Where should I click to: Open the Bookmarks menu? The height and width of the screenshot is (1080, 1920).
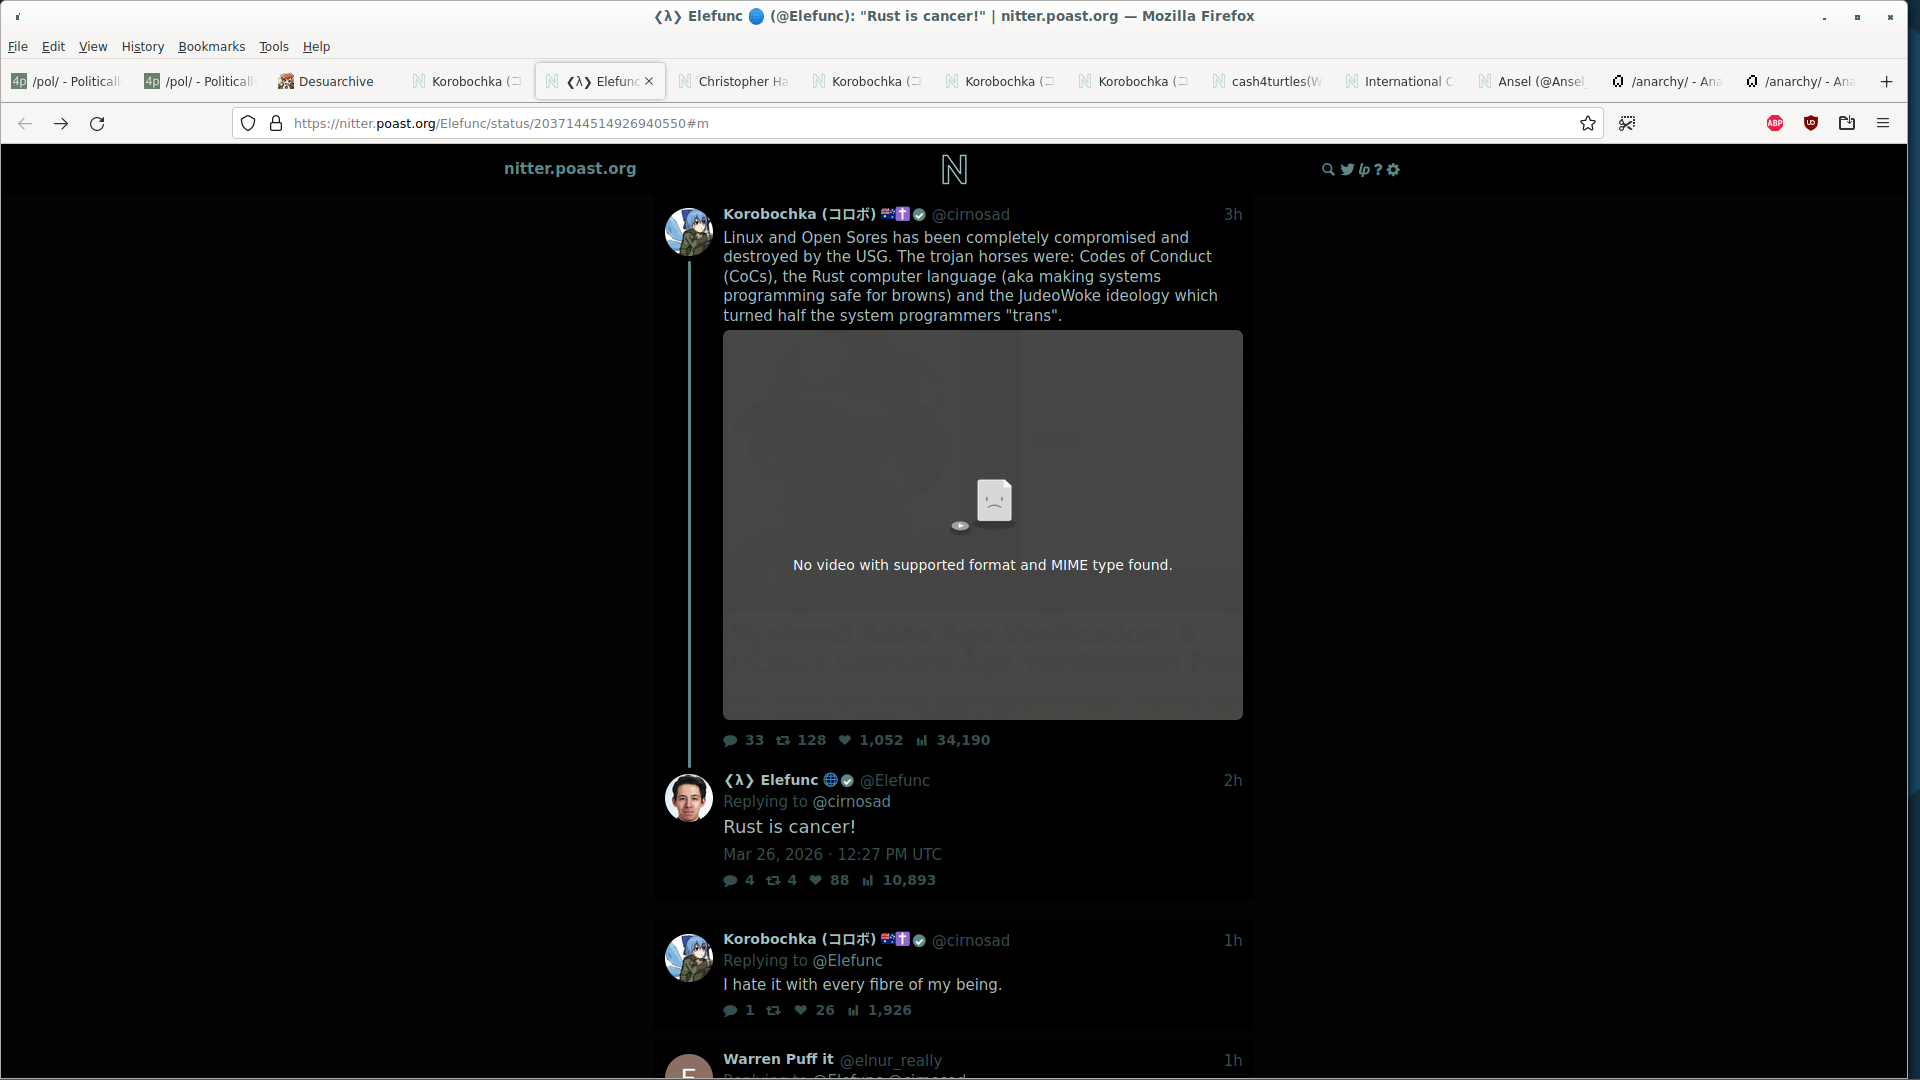[x=211, y=47]
